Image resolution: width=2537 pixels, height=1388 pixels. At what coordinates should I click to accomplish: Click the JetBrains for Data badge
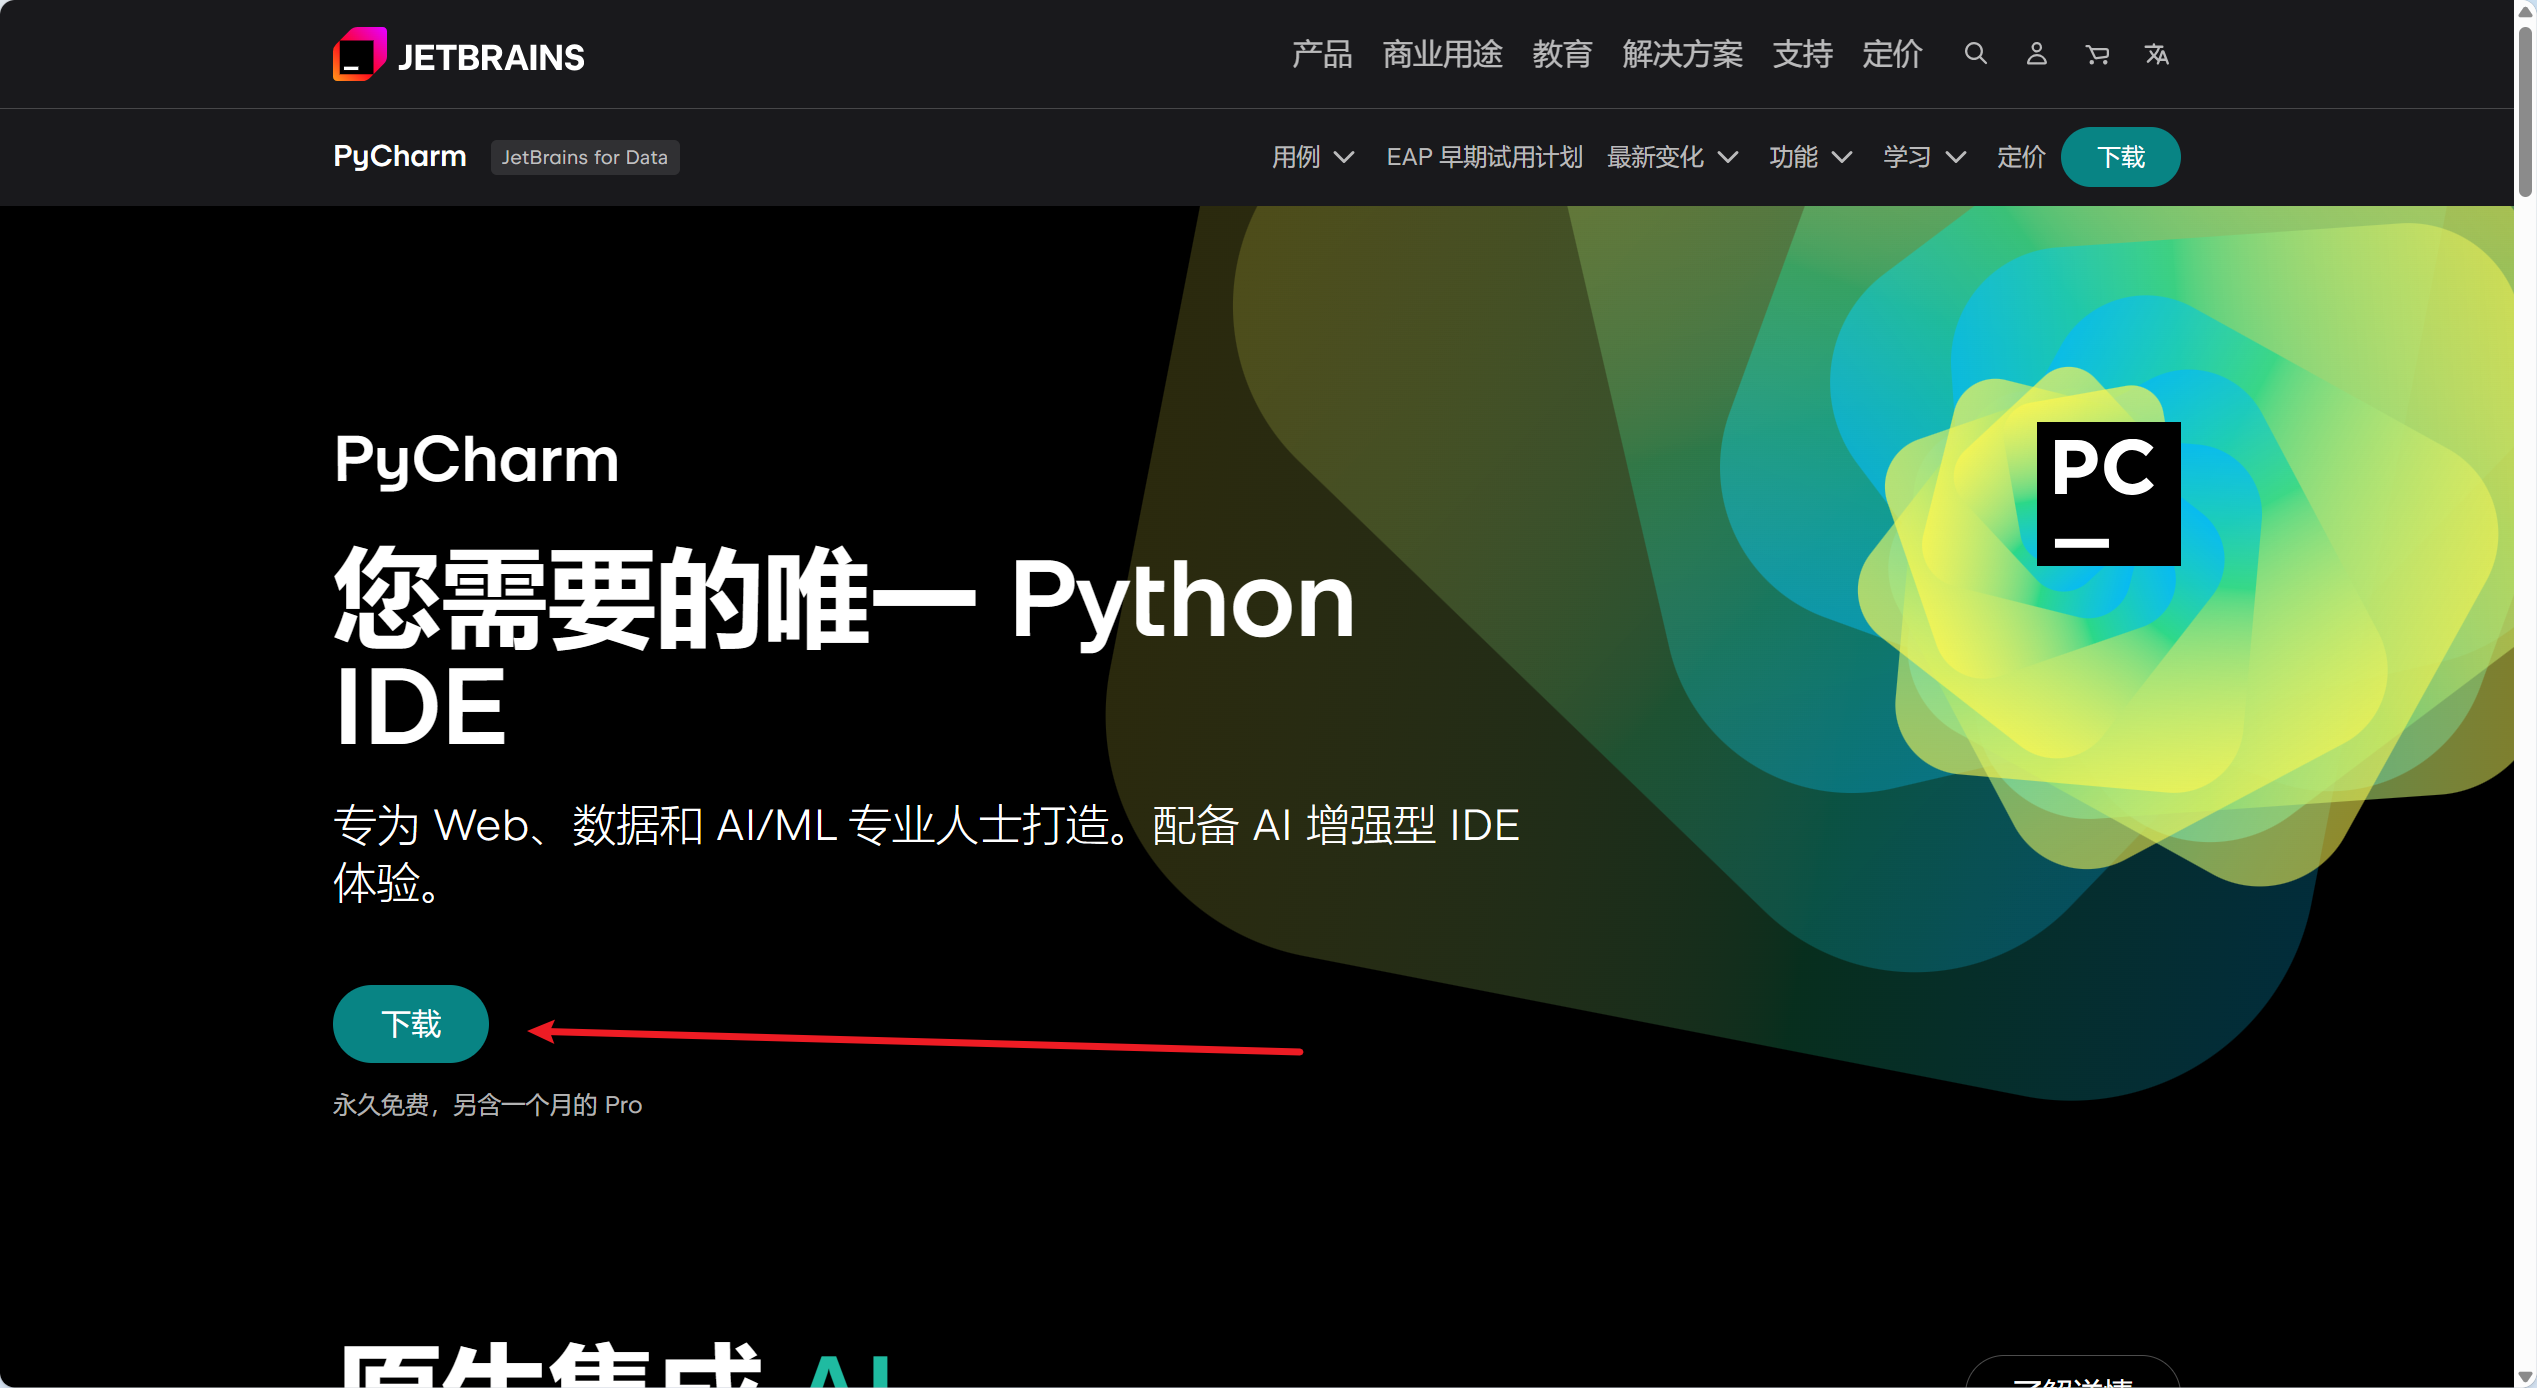[x=585, y=157]
